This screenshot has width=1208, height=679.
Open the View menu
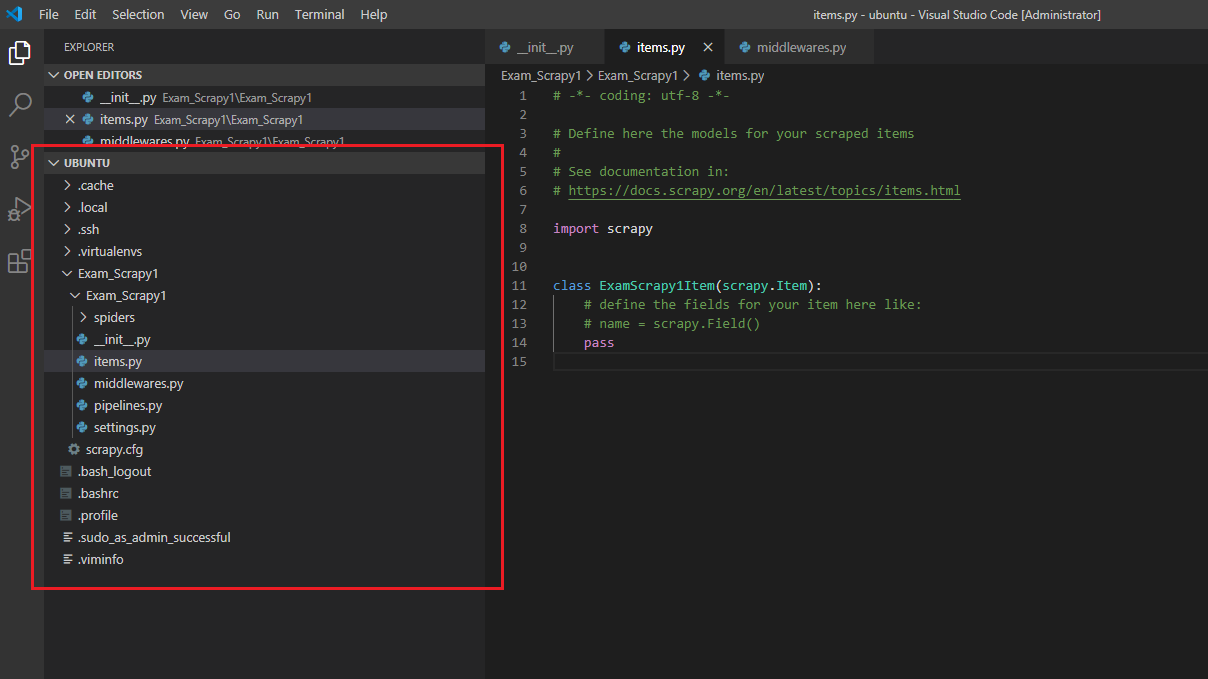tap(194, 14)
